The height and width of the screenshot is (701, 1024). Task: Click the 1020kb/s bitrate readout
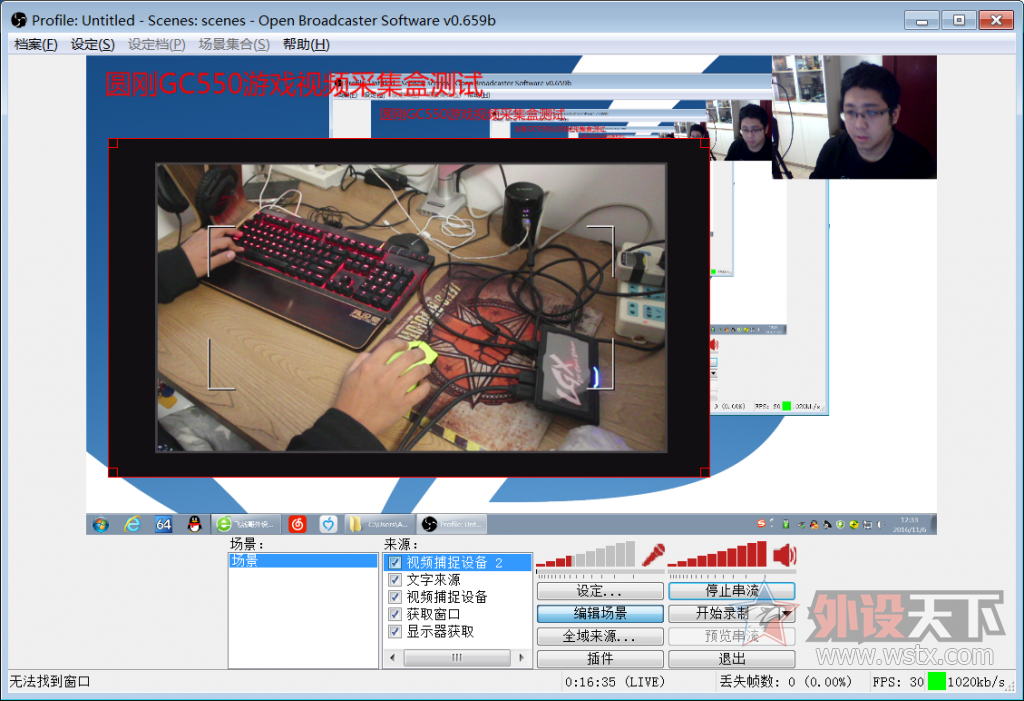pos(976,682)
